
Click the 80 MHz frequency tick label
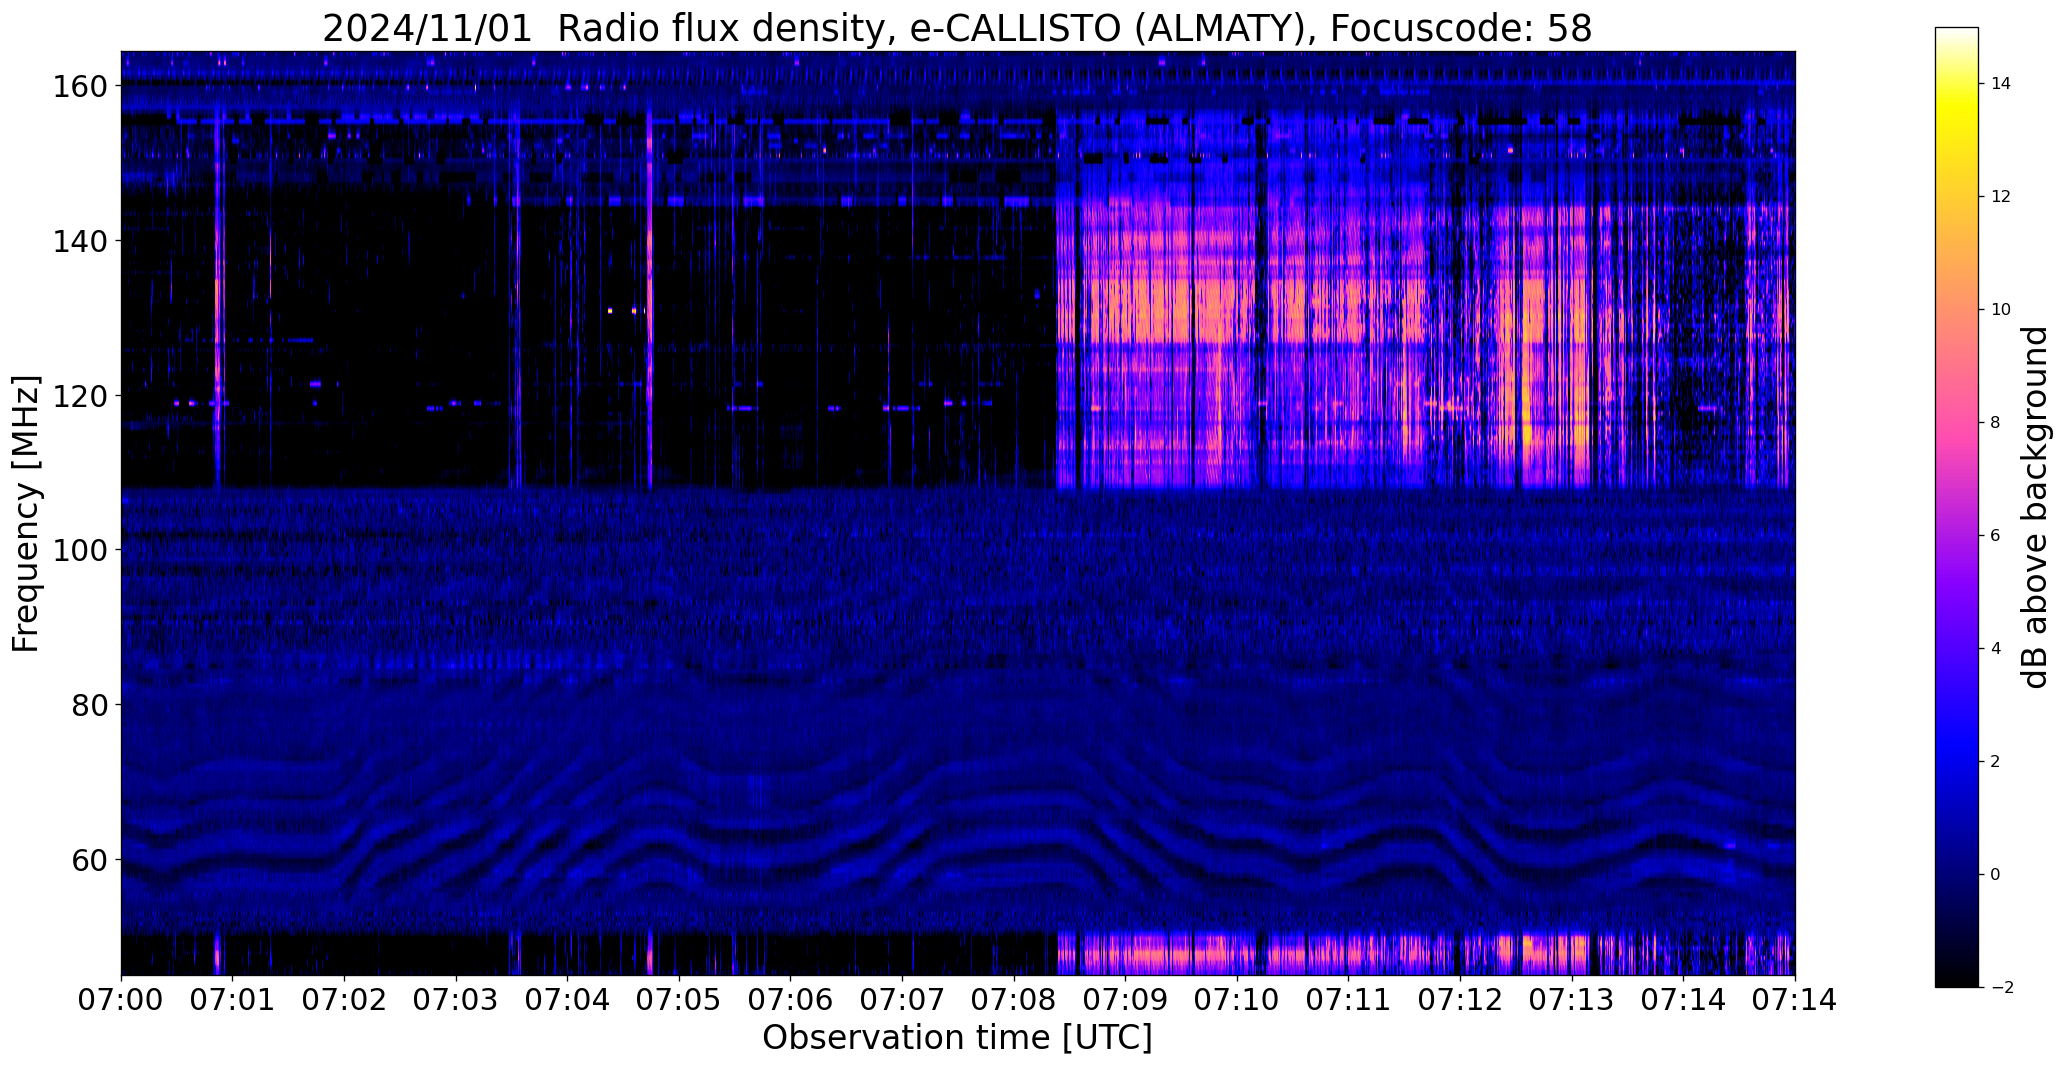tap(88, 705)
